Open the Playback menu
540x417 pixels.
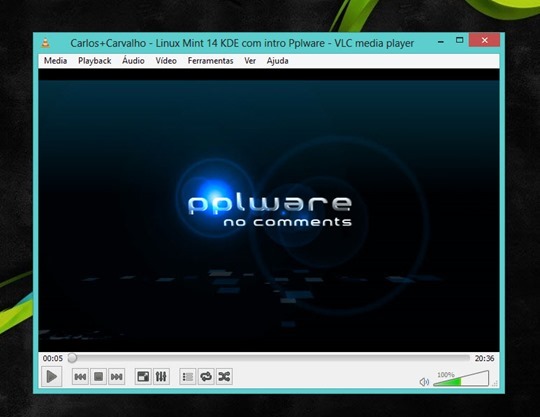(x=94, y=61)
